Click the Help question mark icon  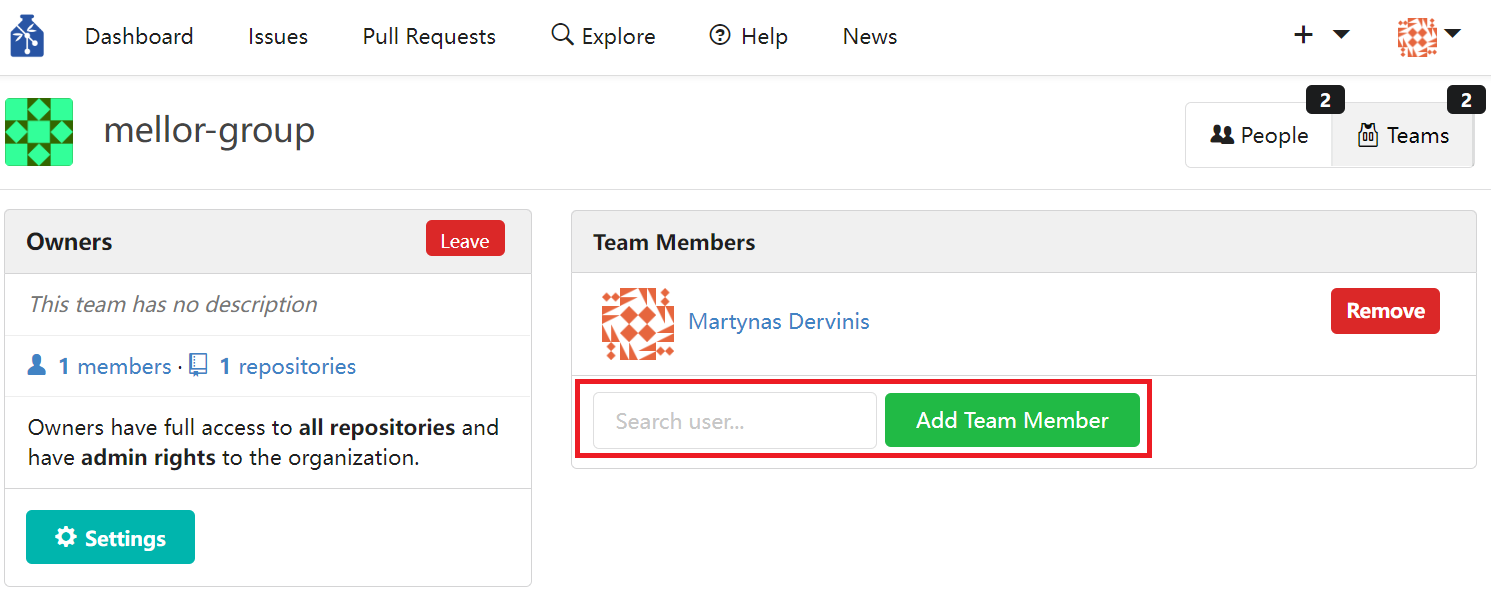coord(720,36)
